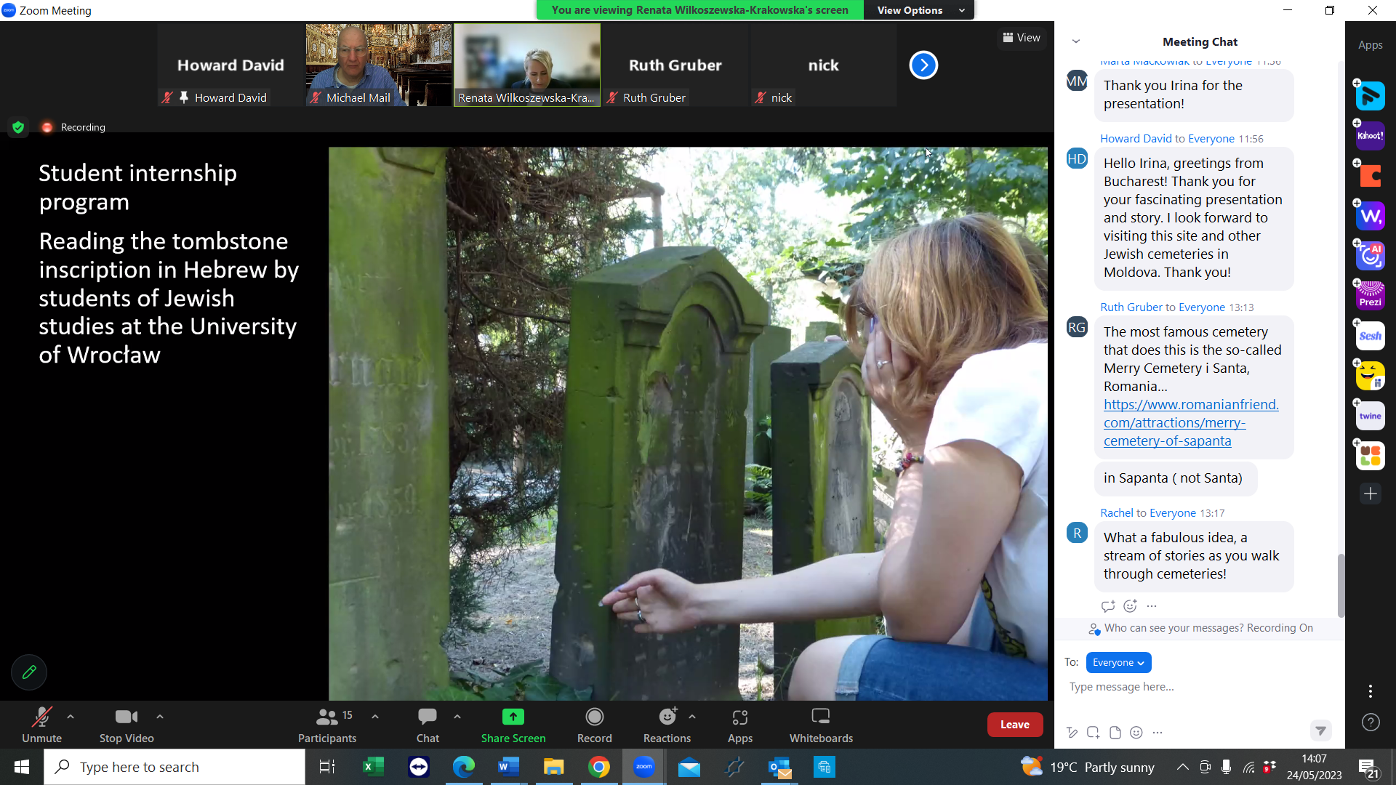Screen dimensions: 1396x786
Task: Click Howard David sender name in chat
Action: [1136, 139]
